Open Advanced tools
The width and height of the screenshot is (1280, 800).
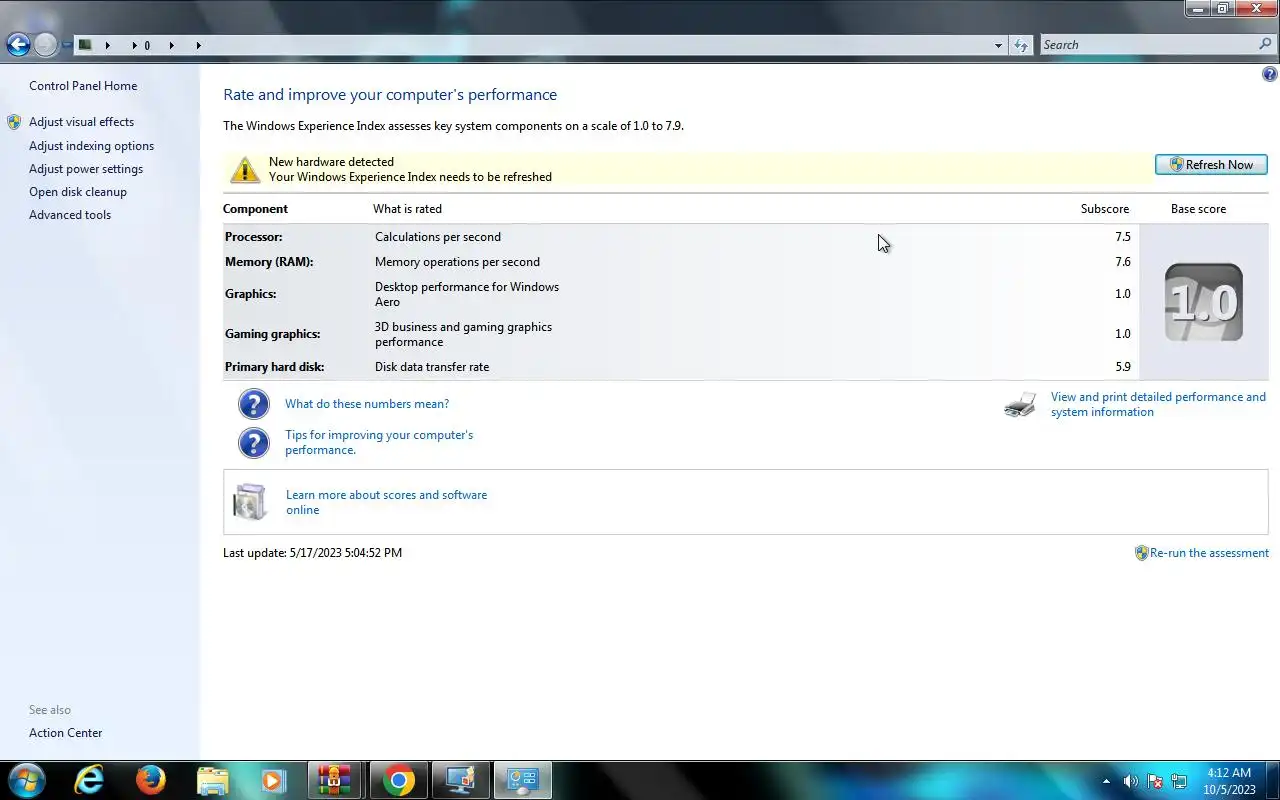tap(70, 215)
